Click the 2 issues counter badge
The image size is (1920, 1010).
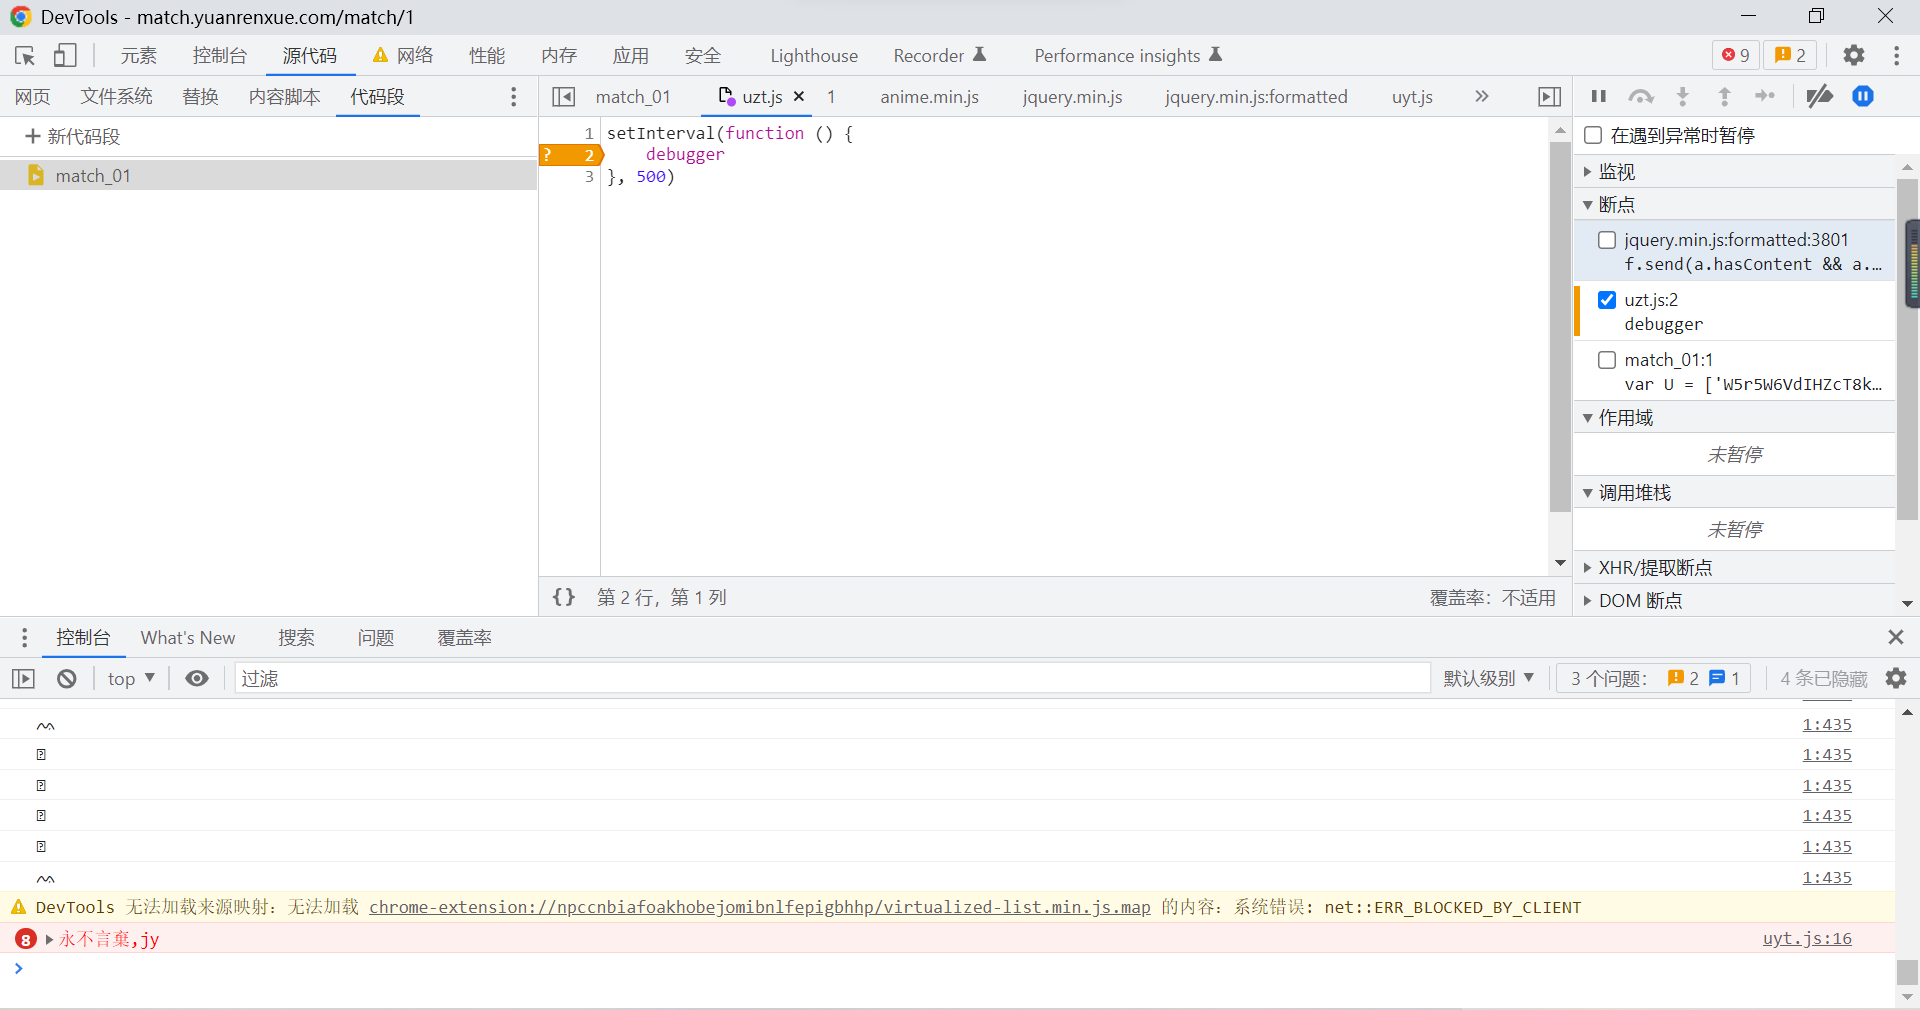point(1790,56)
